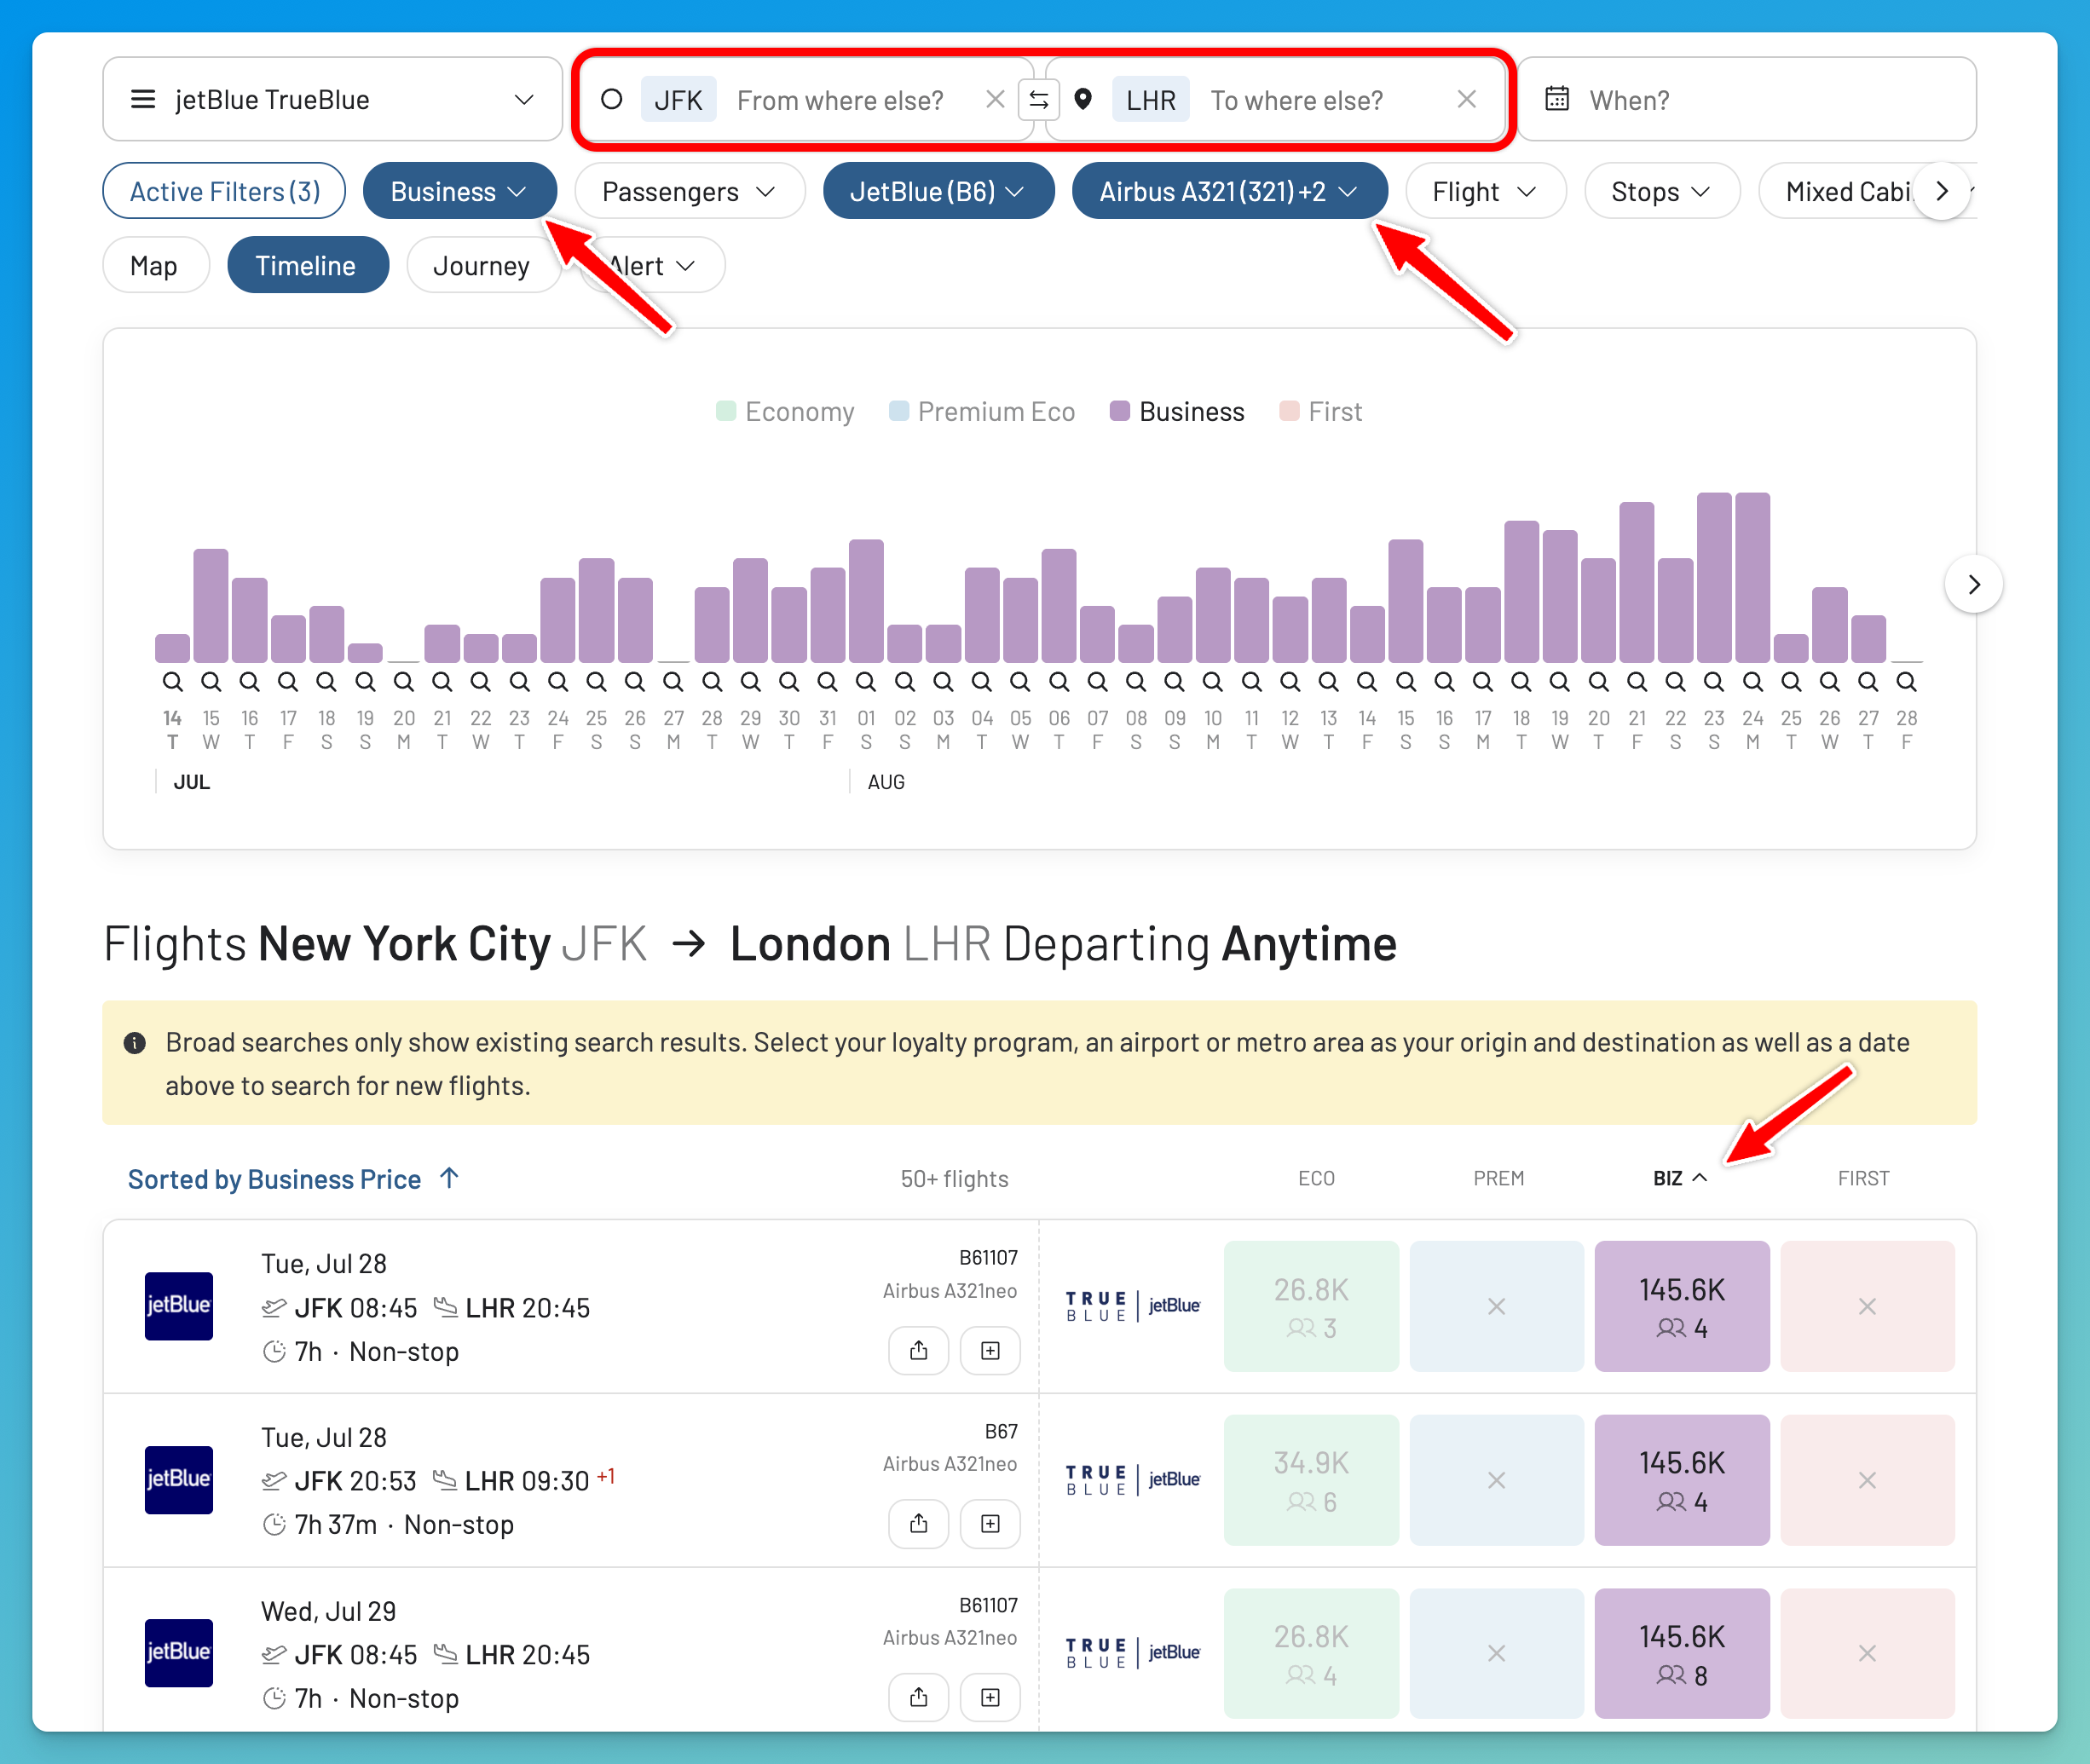Search flights for August 28 magnifier
Screen dimensions: 2090x1764
[x=1907, y=682]
